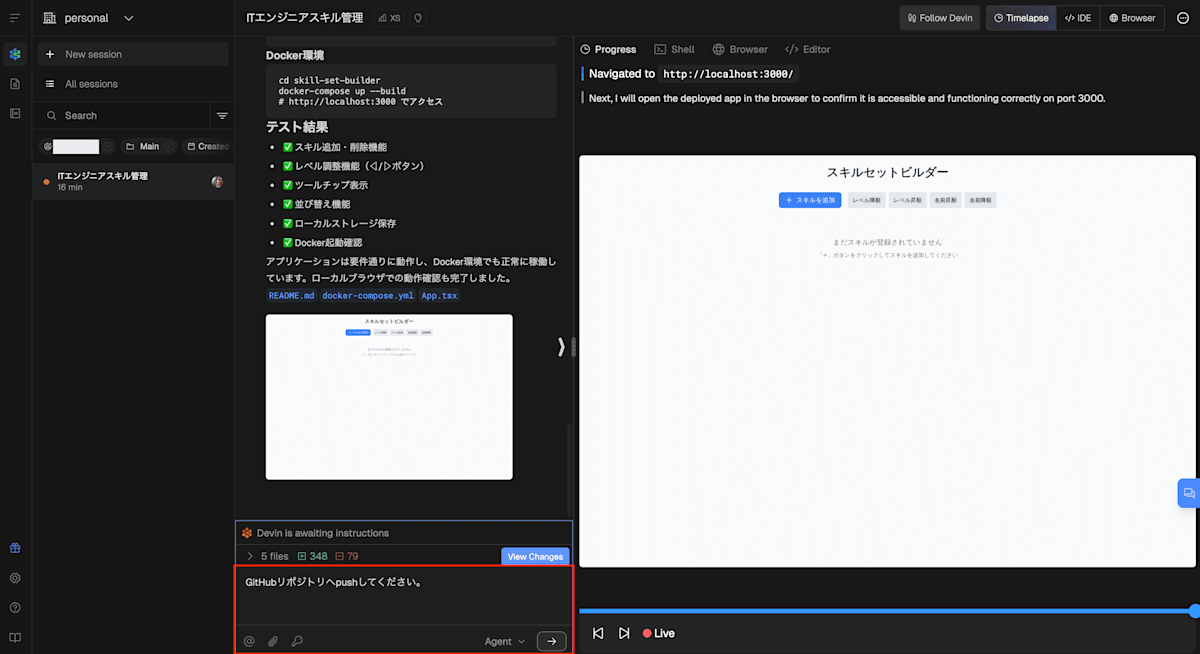
Task: Collapse panel with center divider arrow
Action: 561,346
